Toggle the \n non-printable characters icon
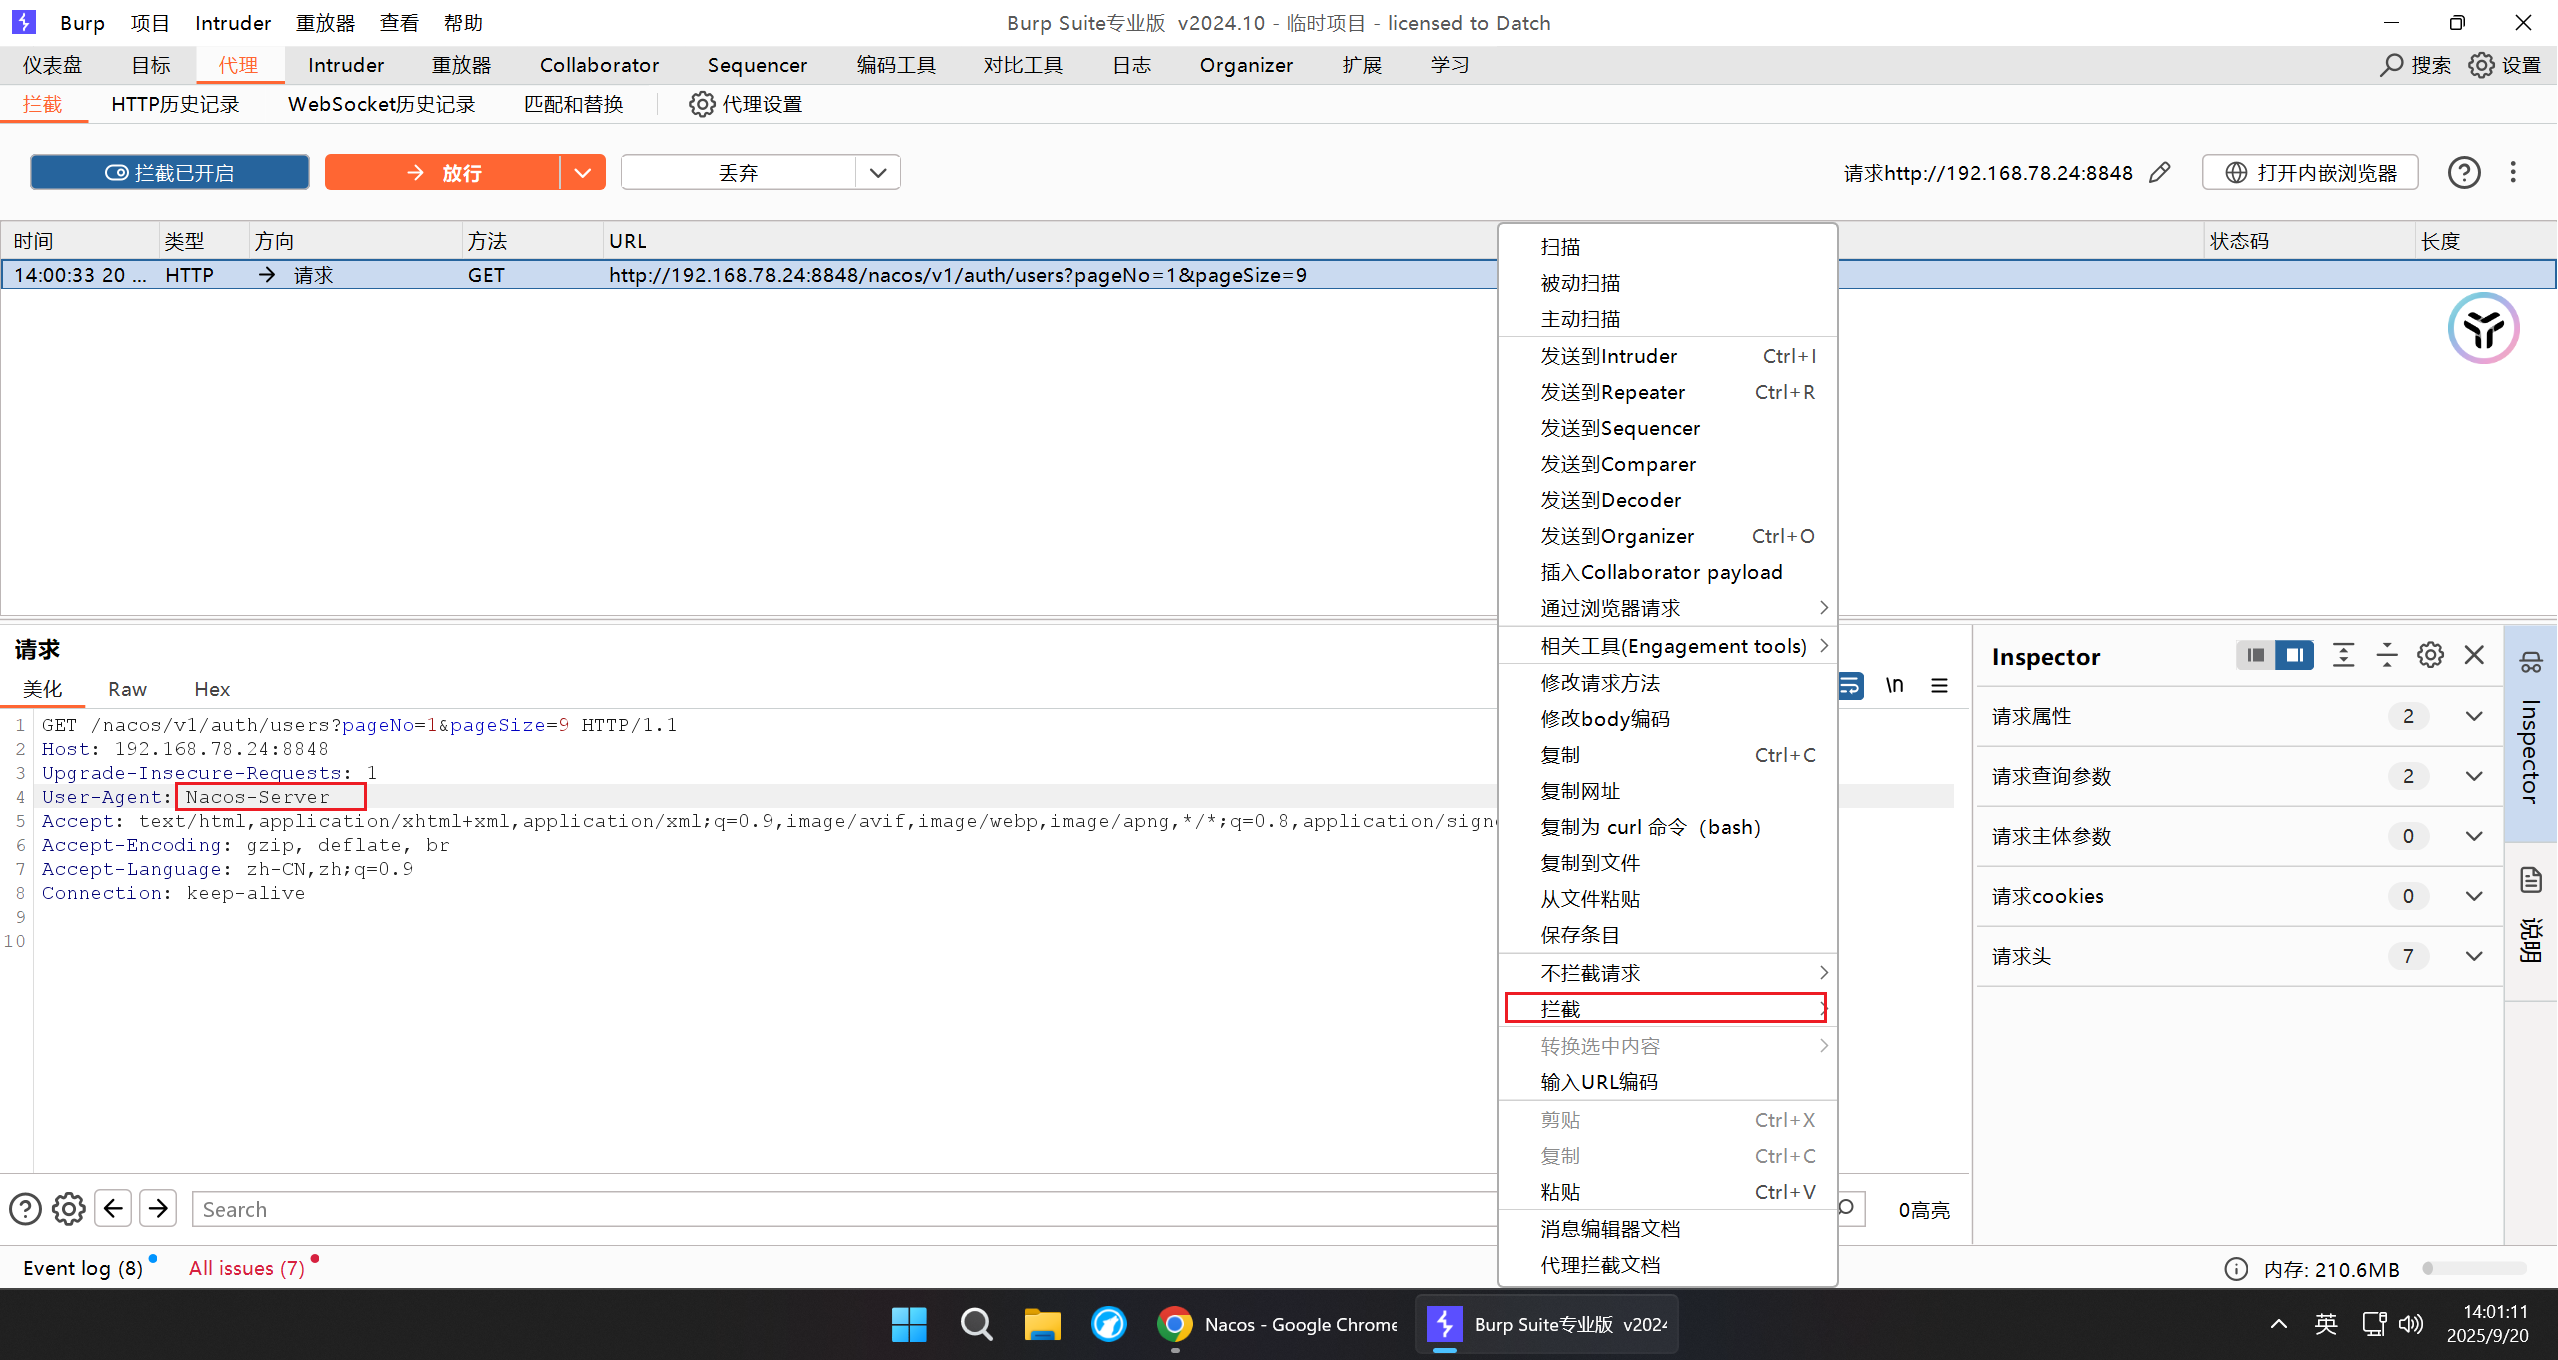The height and width of the screenshot is (1360, 2558). pos(1895,686)
